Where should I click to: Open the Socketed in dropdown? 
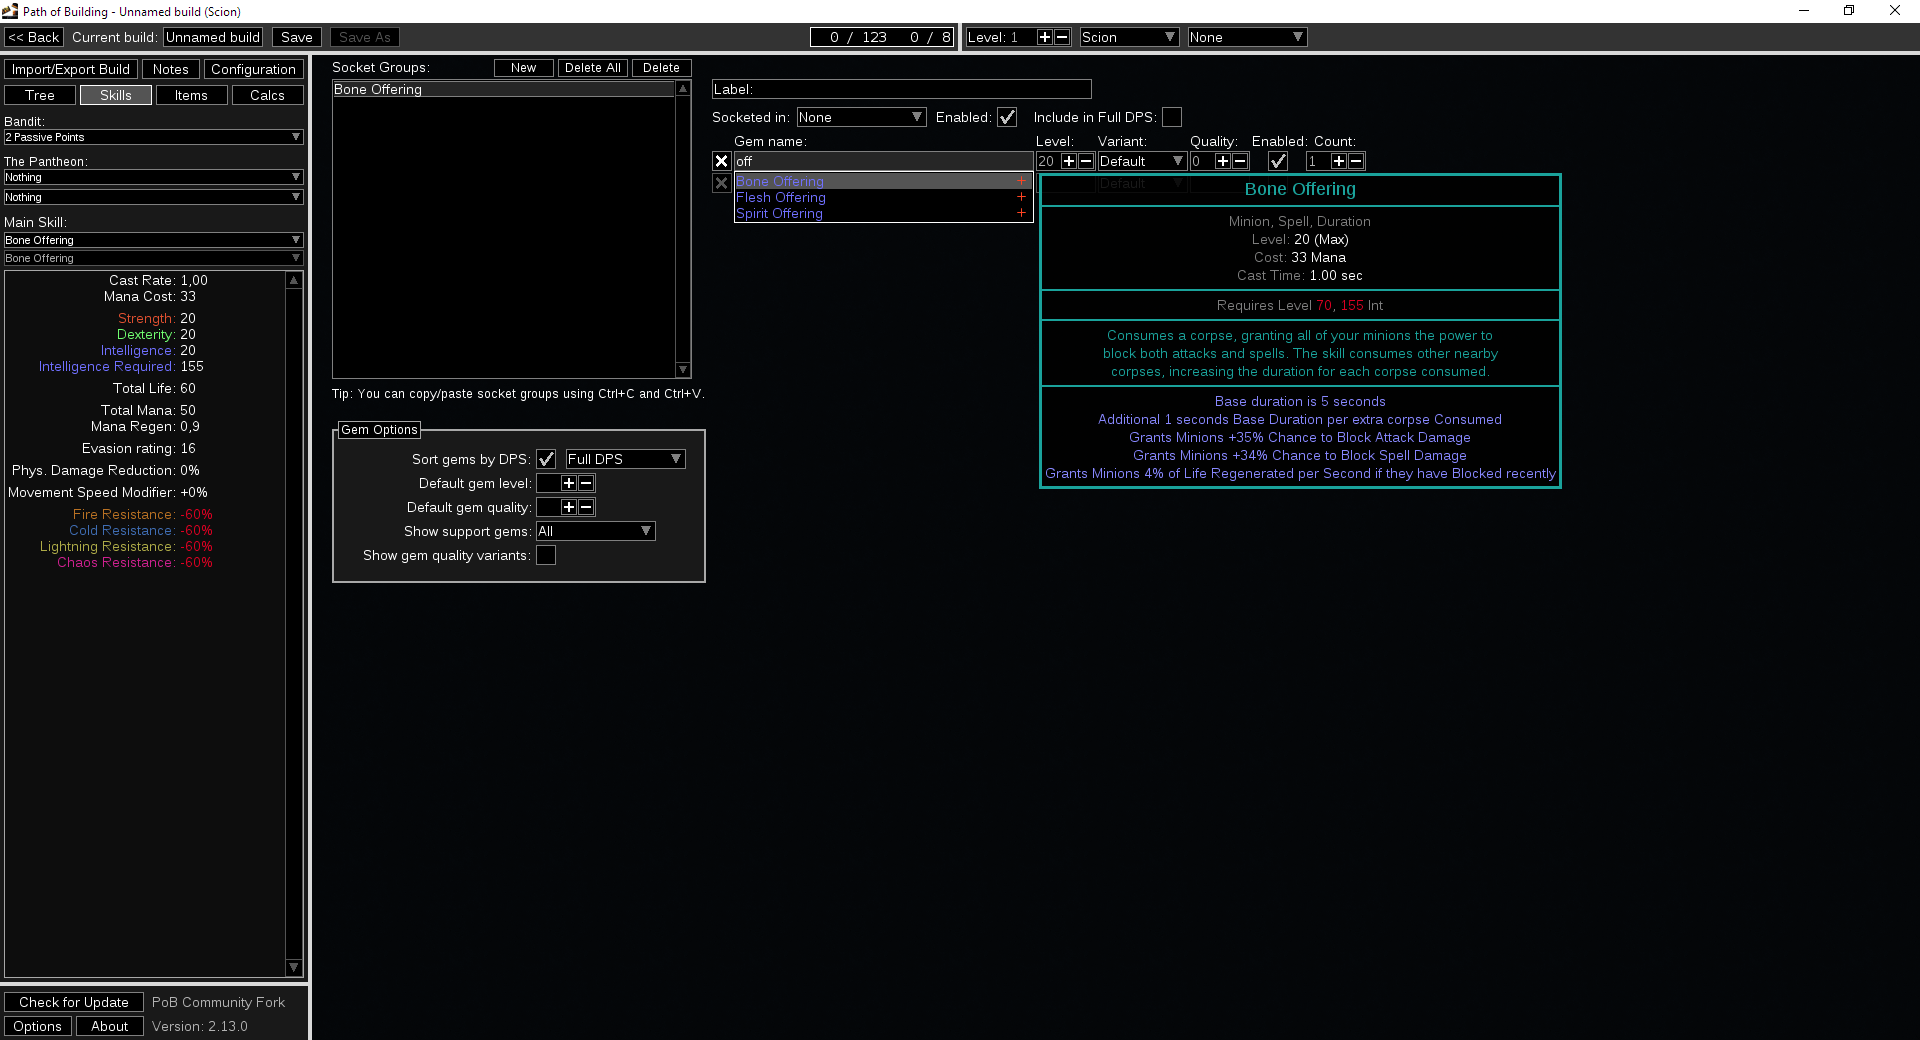pos(861,117)
